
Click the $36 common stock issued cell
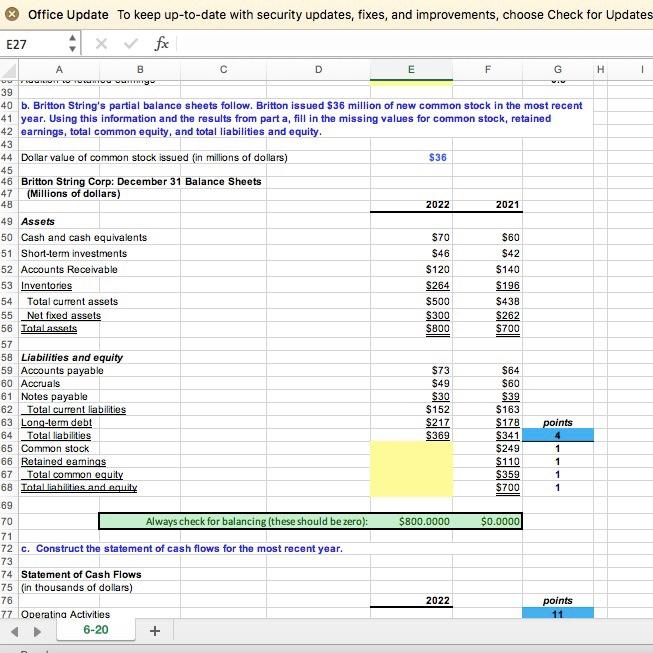(x=436, y=158)
